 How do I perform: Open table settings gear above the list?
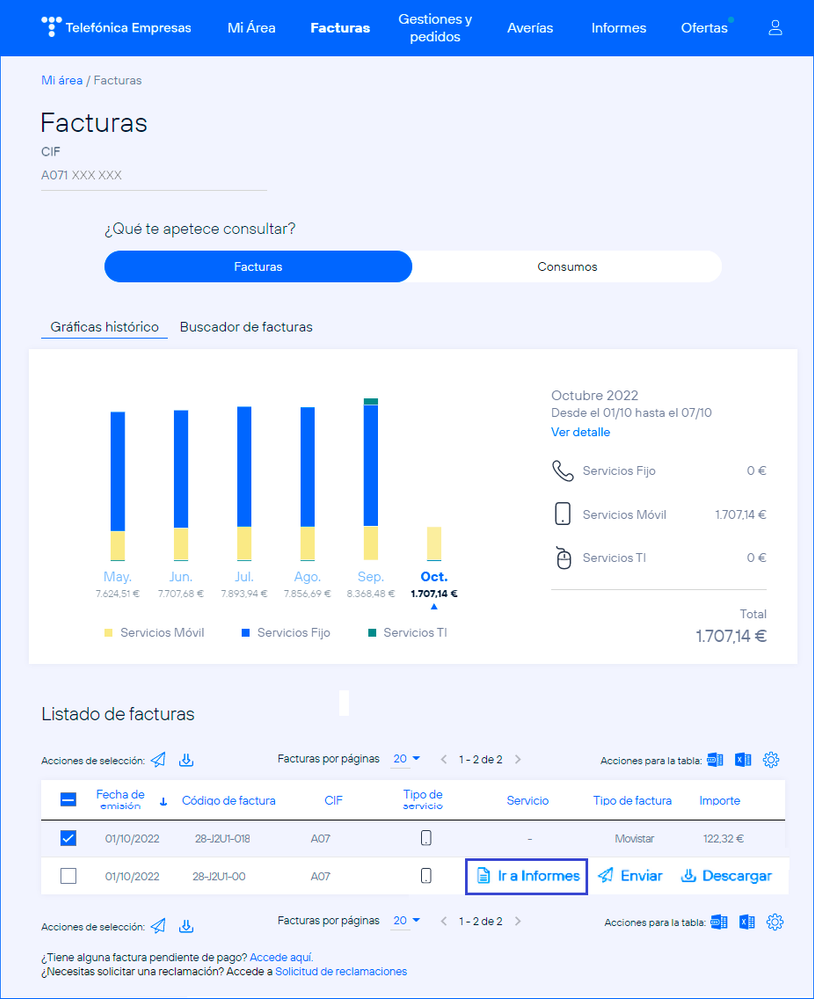click(x=771, y=760)
